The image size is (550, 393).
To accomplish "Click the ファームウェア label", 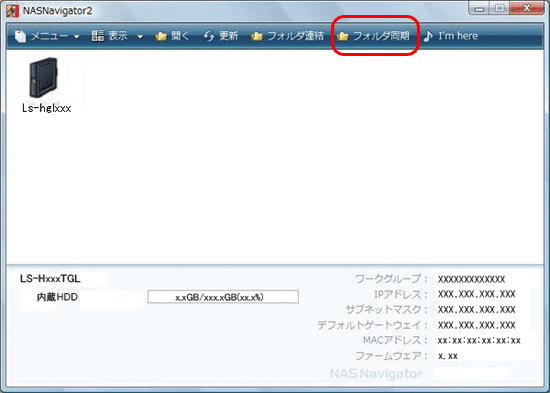I will click(x=391, y=356).
